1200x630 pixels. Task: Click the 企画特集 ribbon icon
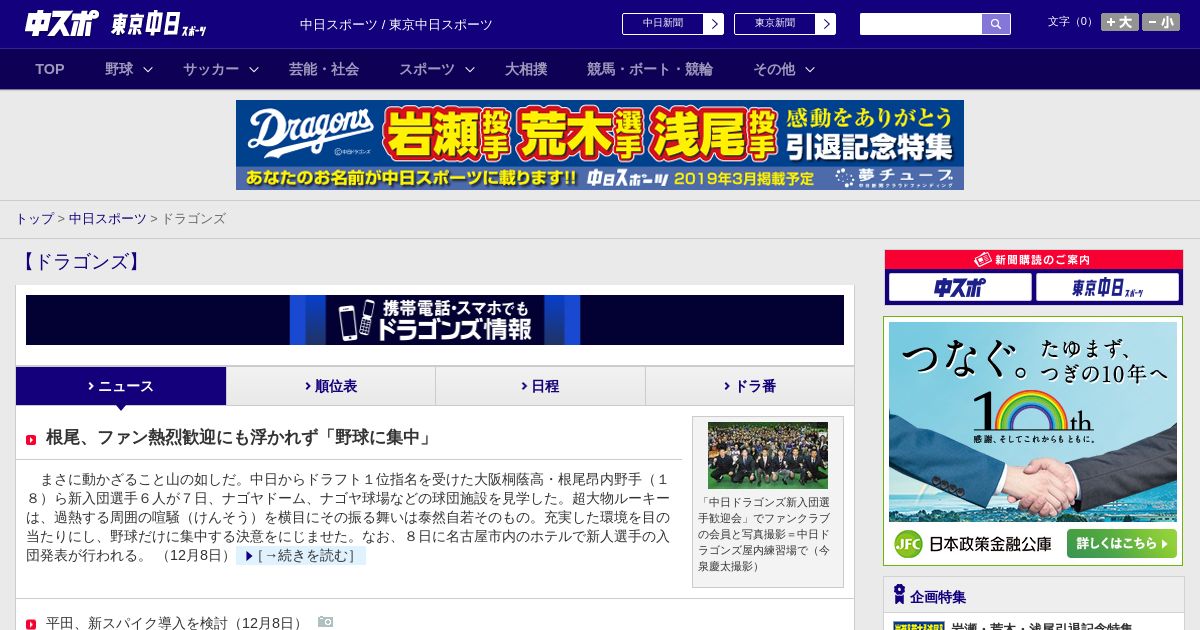click(899, 595)
